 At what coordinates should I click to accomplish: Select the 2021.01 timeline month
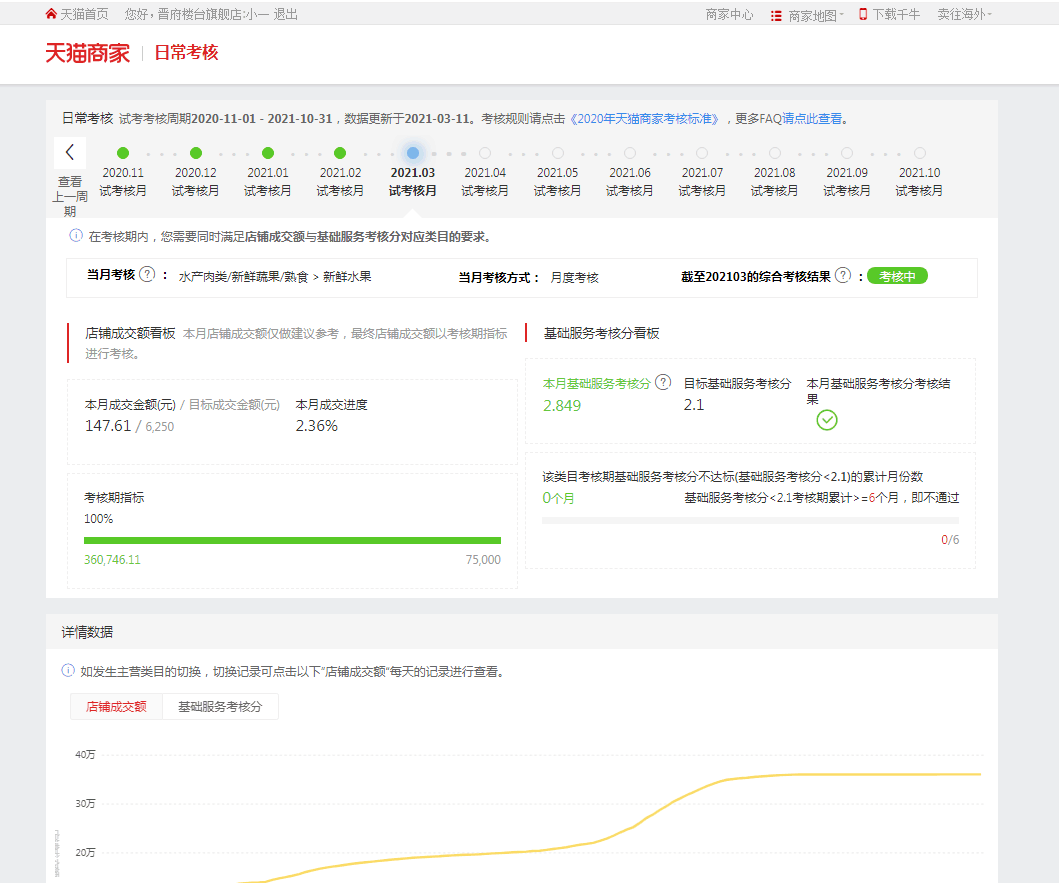268,153
